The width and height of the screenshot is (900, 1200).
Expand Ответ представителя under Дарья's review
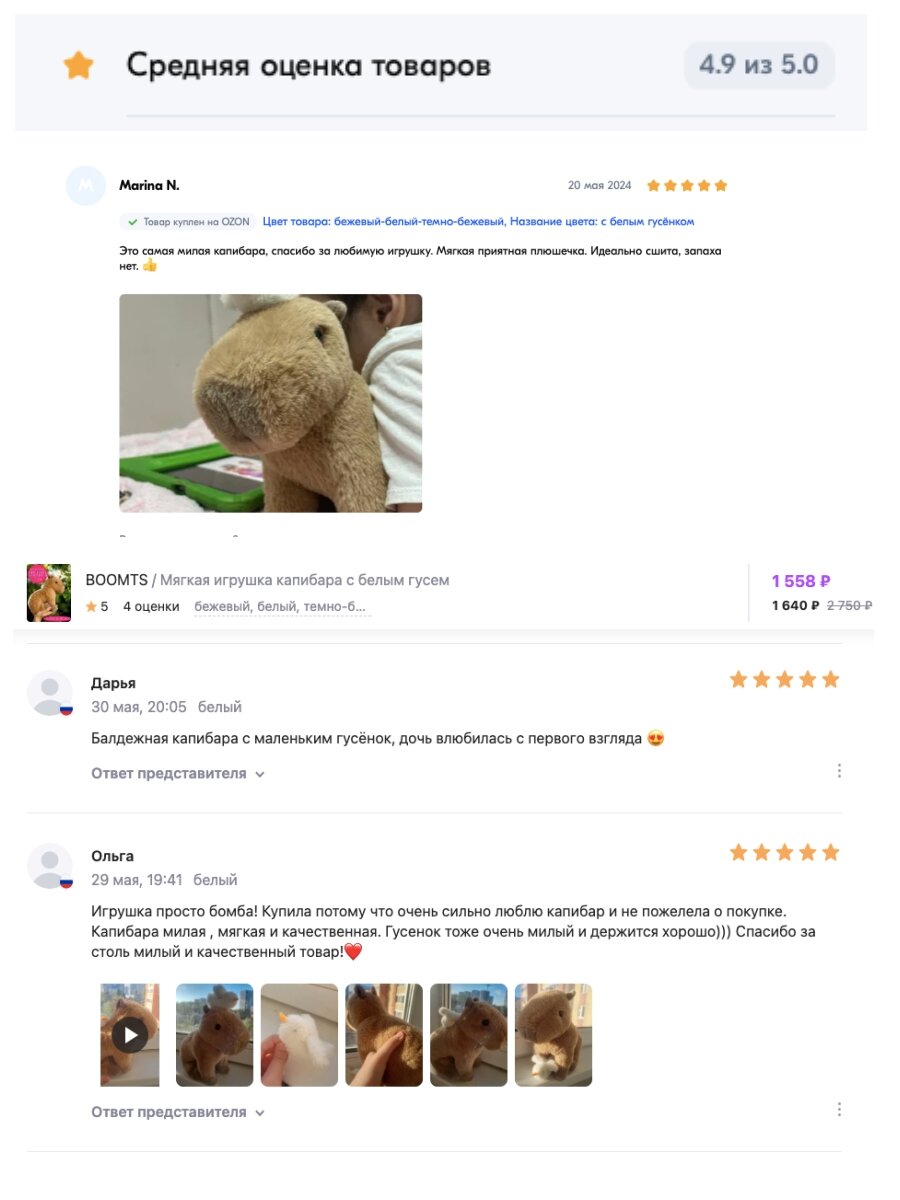(178, 774)
